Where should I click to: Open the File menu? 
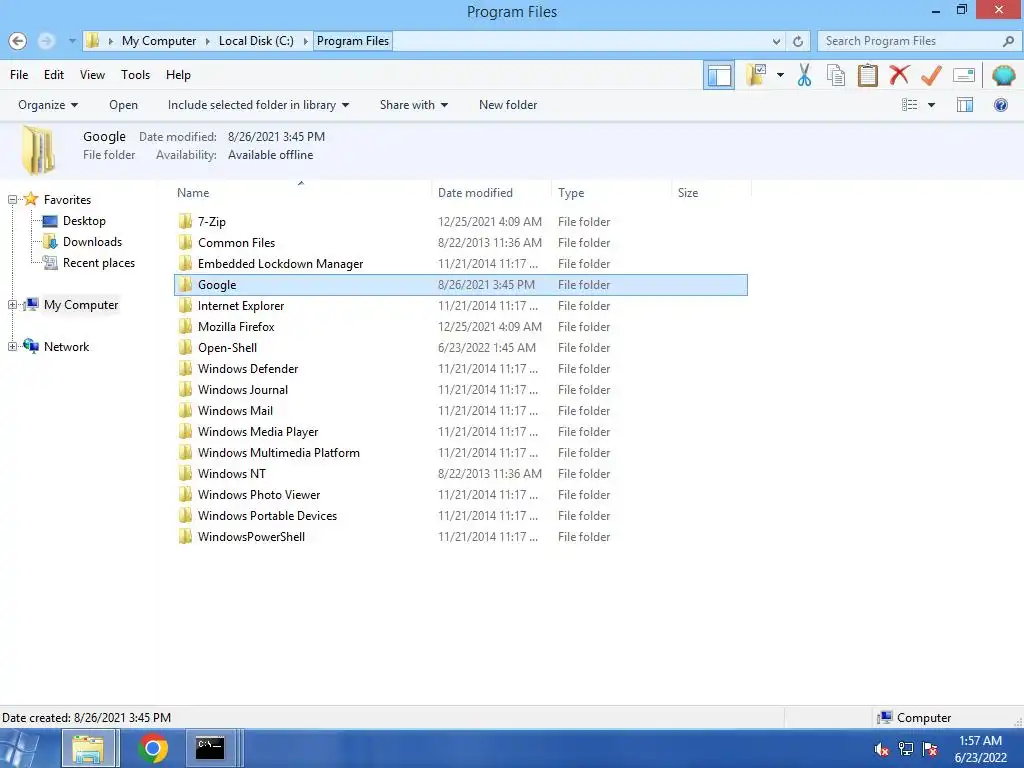pos(19,75)
